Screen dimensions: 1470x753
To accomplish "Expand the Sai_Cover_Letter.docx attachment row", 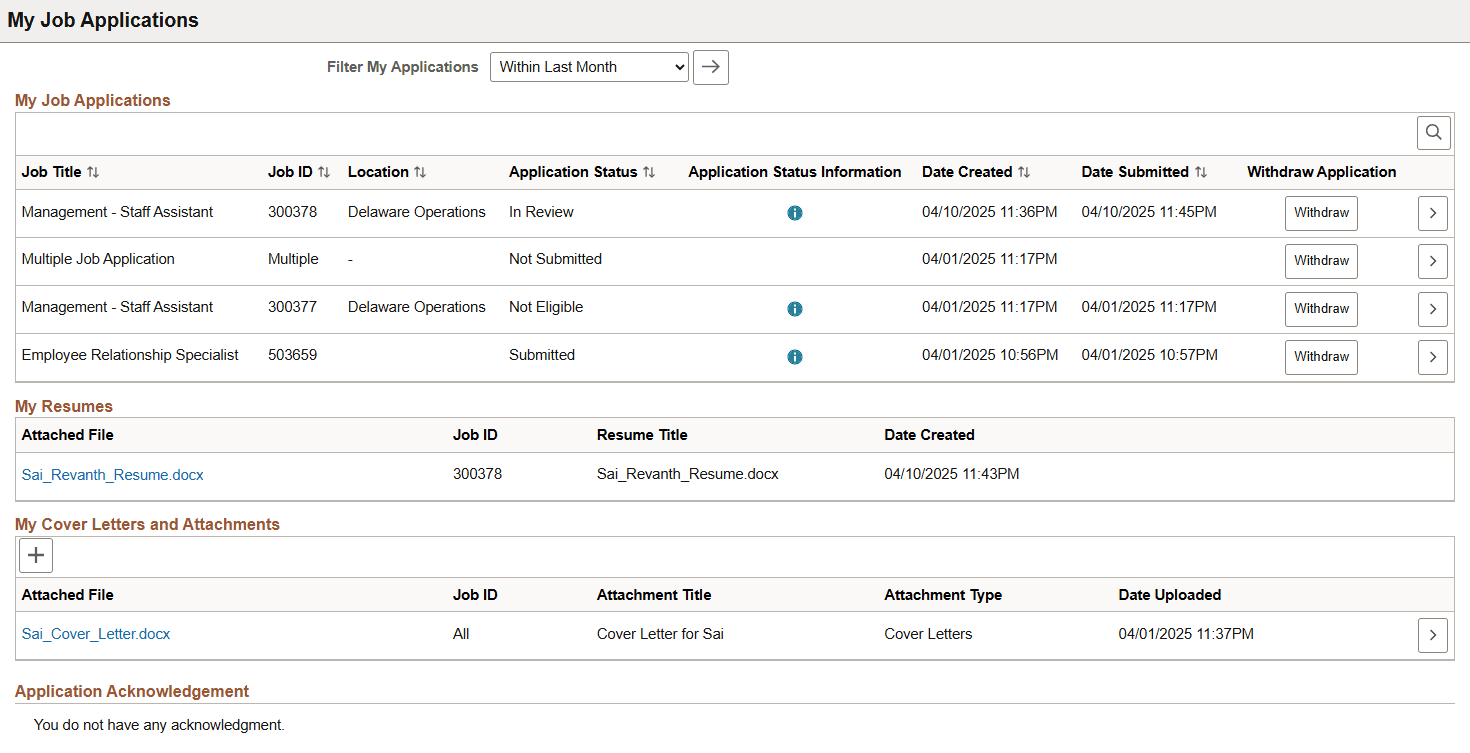I will tap(1432, 635).
